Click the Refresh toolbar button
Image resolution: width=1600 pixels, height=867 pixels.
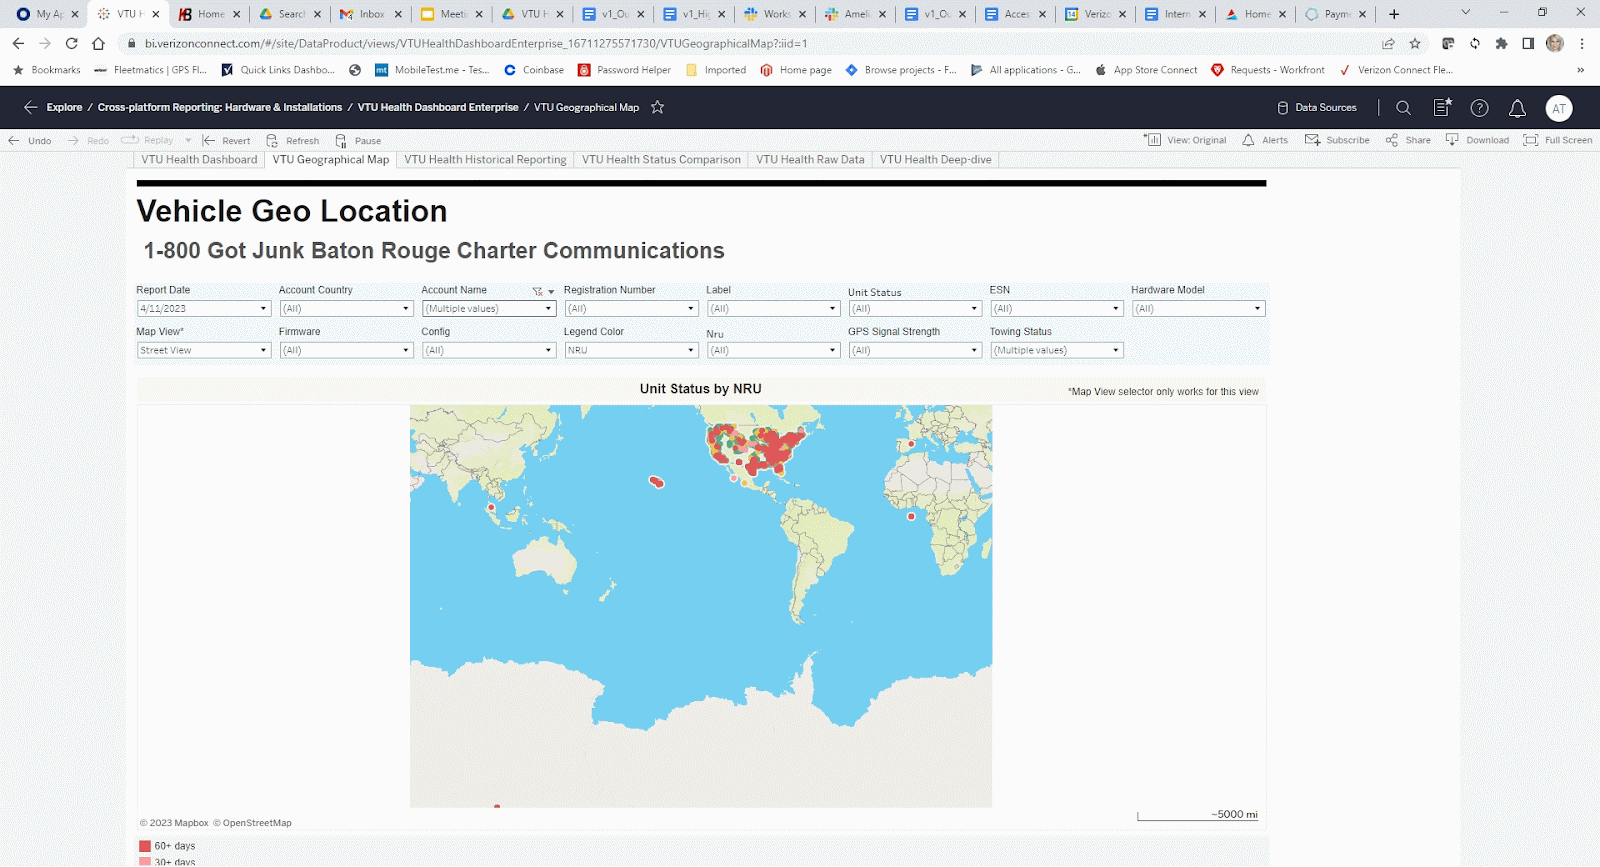(292, 141)
